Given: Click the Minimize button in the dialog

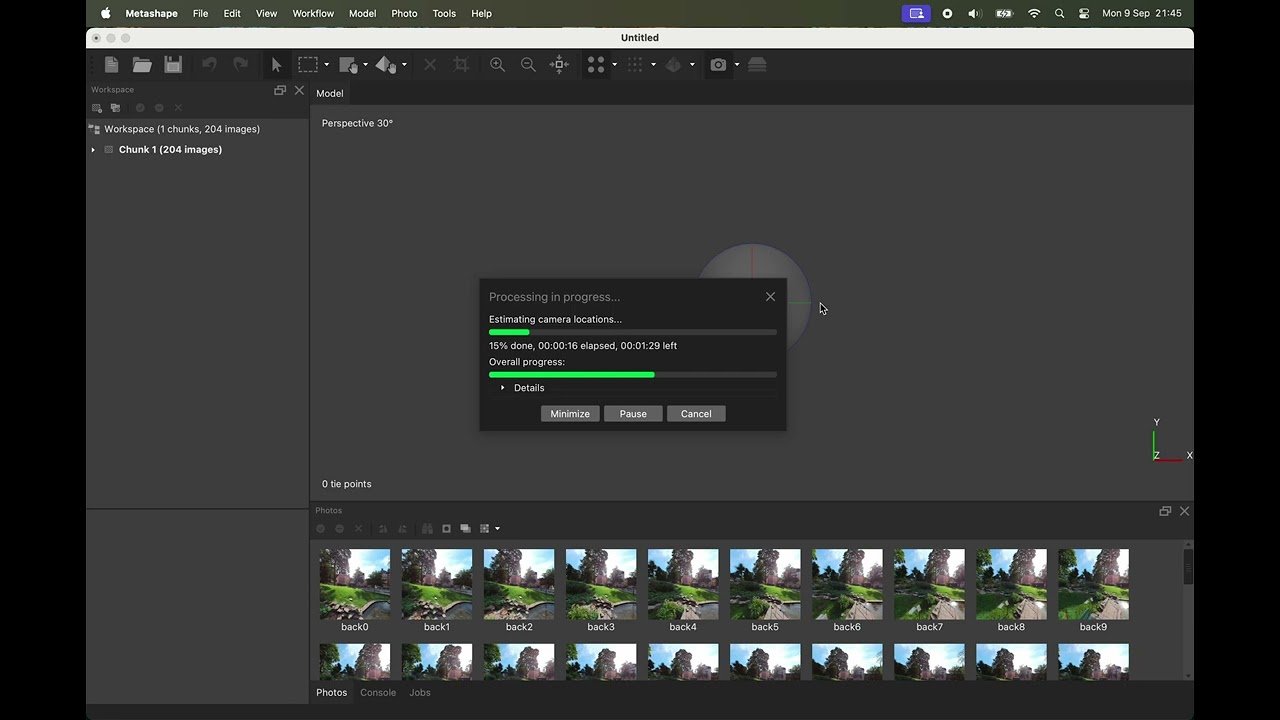Looking at the screenshot, I should (x=570, y=414).
